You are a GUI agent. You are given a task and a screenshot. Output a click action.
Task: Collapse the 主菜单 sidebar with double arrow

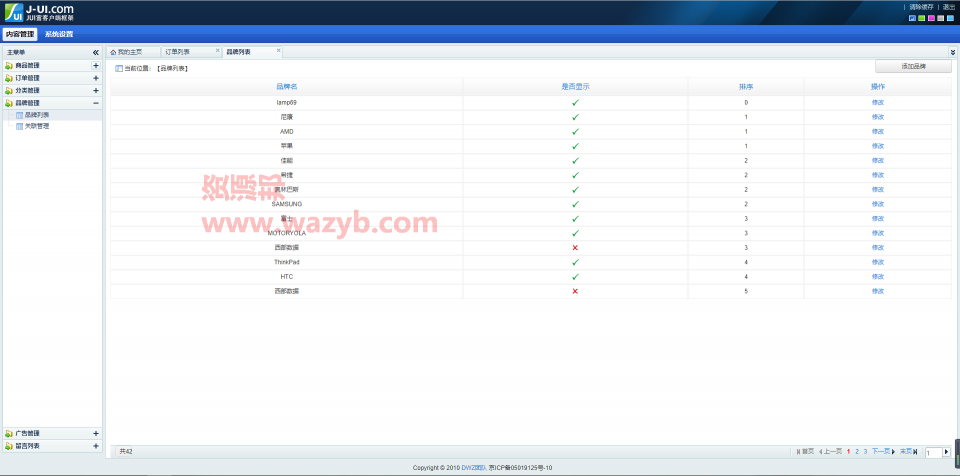pos(96,53)
